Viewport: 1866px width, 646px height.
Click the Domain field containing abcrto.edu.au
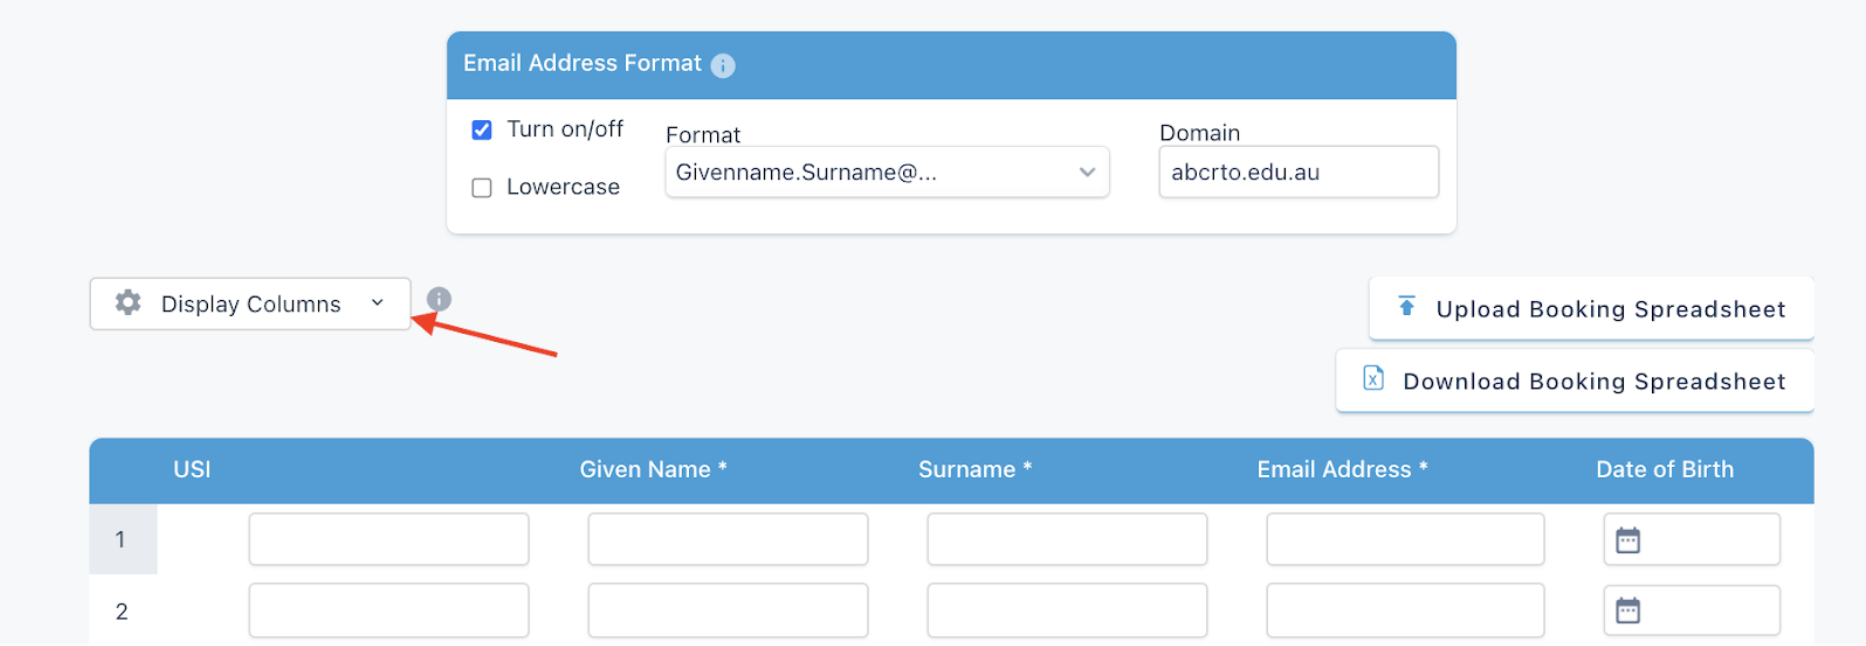click(1298, 172)
